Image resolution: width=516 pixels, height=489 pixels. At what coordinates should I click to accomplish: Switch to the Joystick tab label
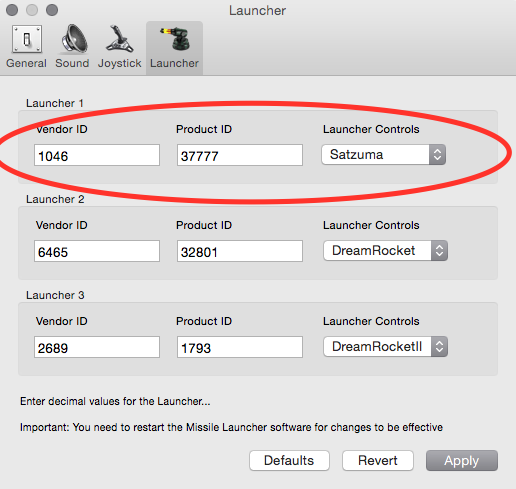[x=120, y=63]
